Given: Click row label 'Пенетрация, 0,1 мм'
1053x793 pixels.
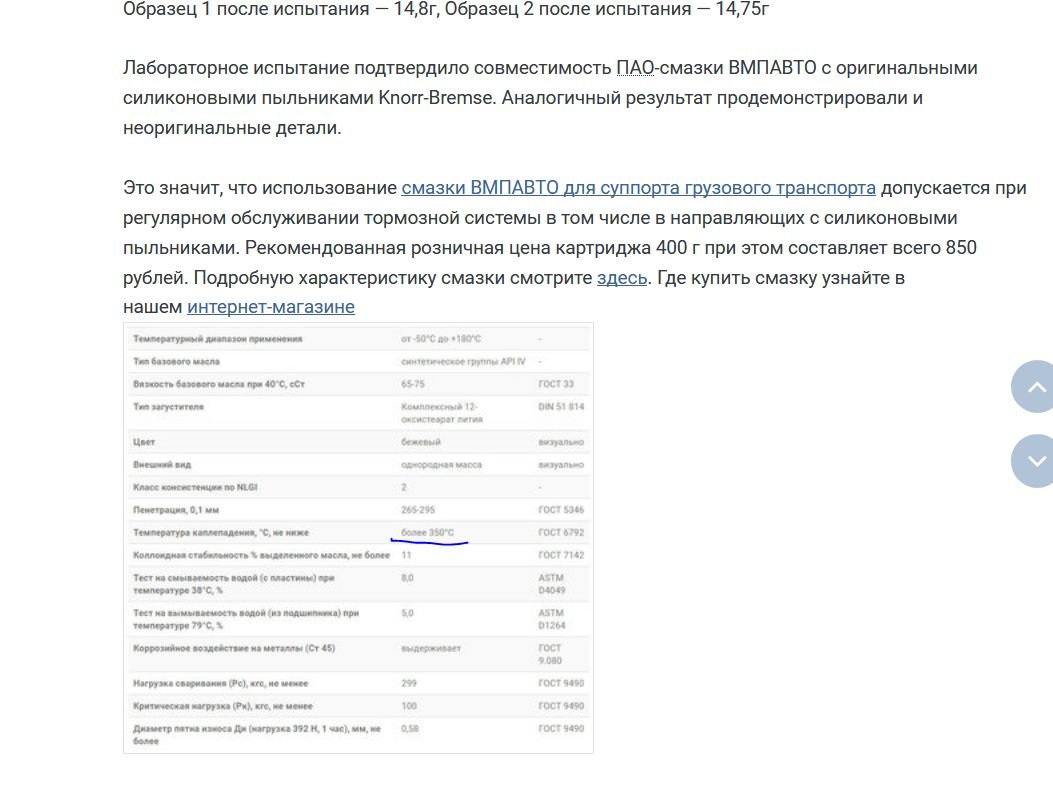Looking at the screenshot, I should tap(176, 510).
